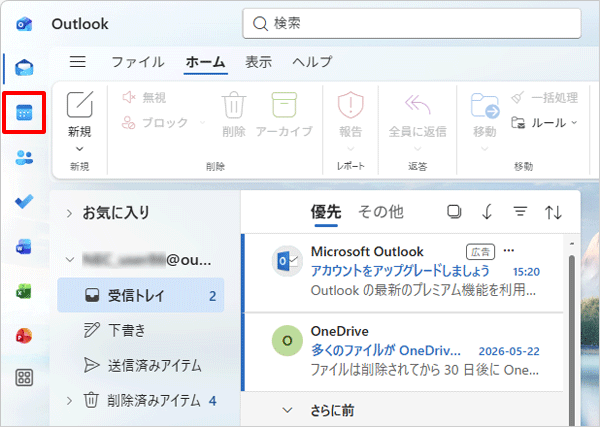Select the ホーム ribbon tab
The height and width of the screenshot is (427, 600).
click(205, 62)
